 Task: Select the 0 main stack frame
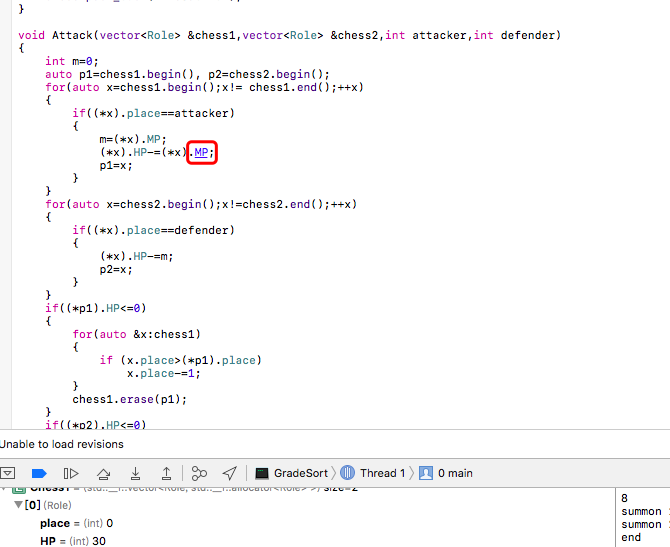click(x=455, y=473)
